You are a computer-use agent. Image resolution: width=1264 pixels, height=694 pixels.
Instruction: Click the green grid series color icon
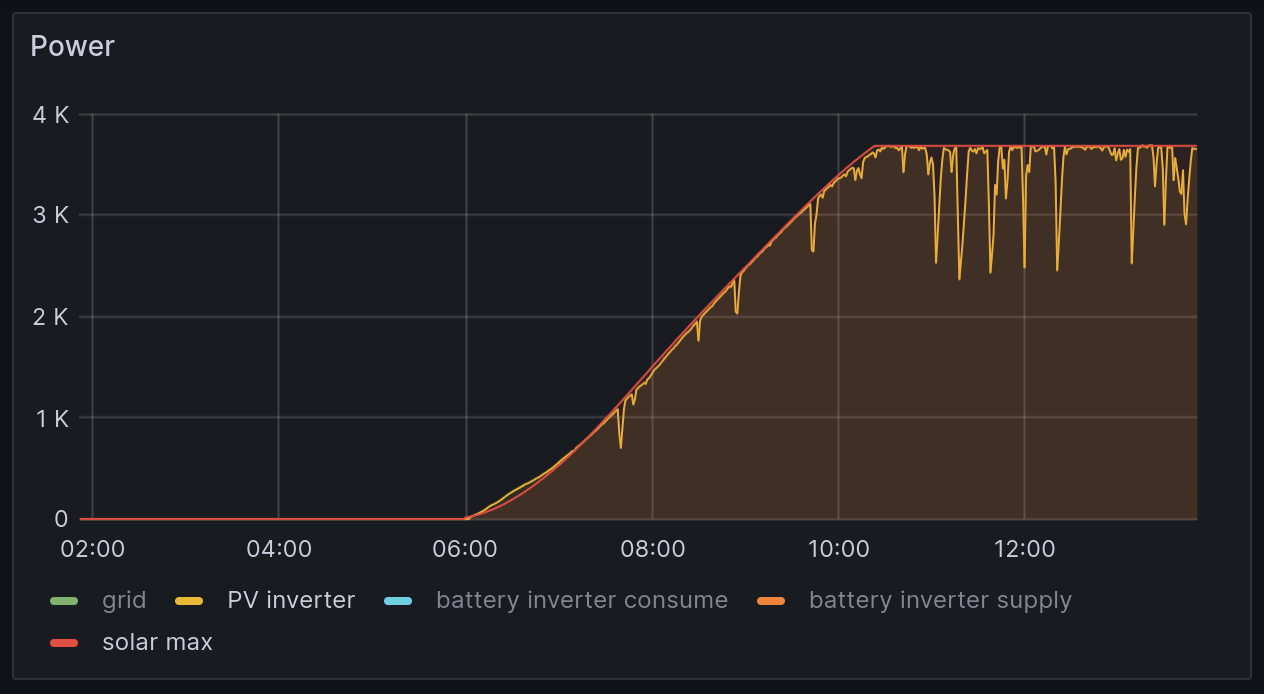tap(64, 601)
